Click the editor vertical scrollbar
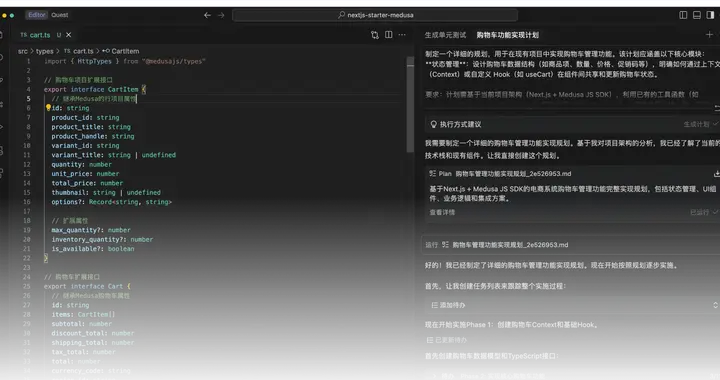Viewport: 720px width, 380px height. (410, 106)
